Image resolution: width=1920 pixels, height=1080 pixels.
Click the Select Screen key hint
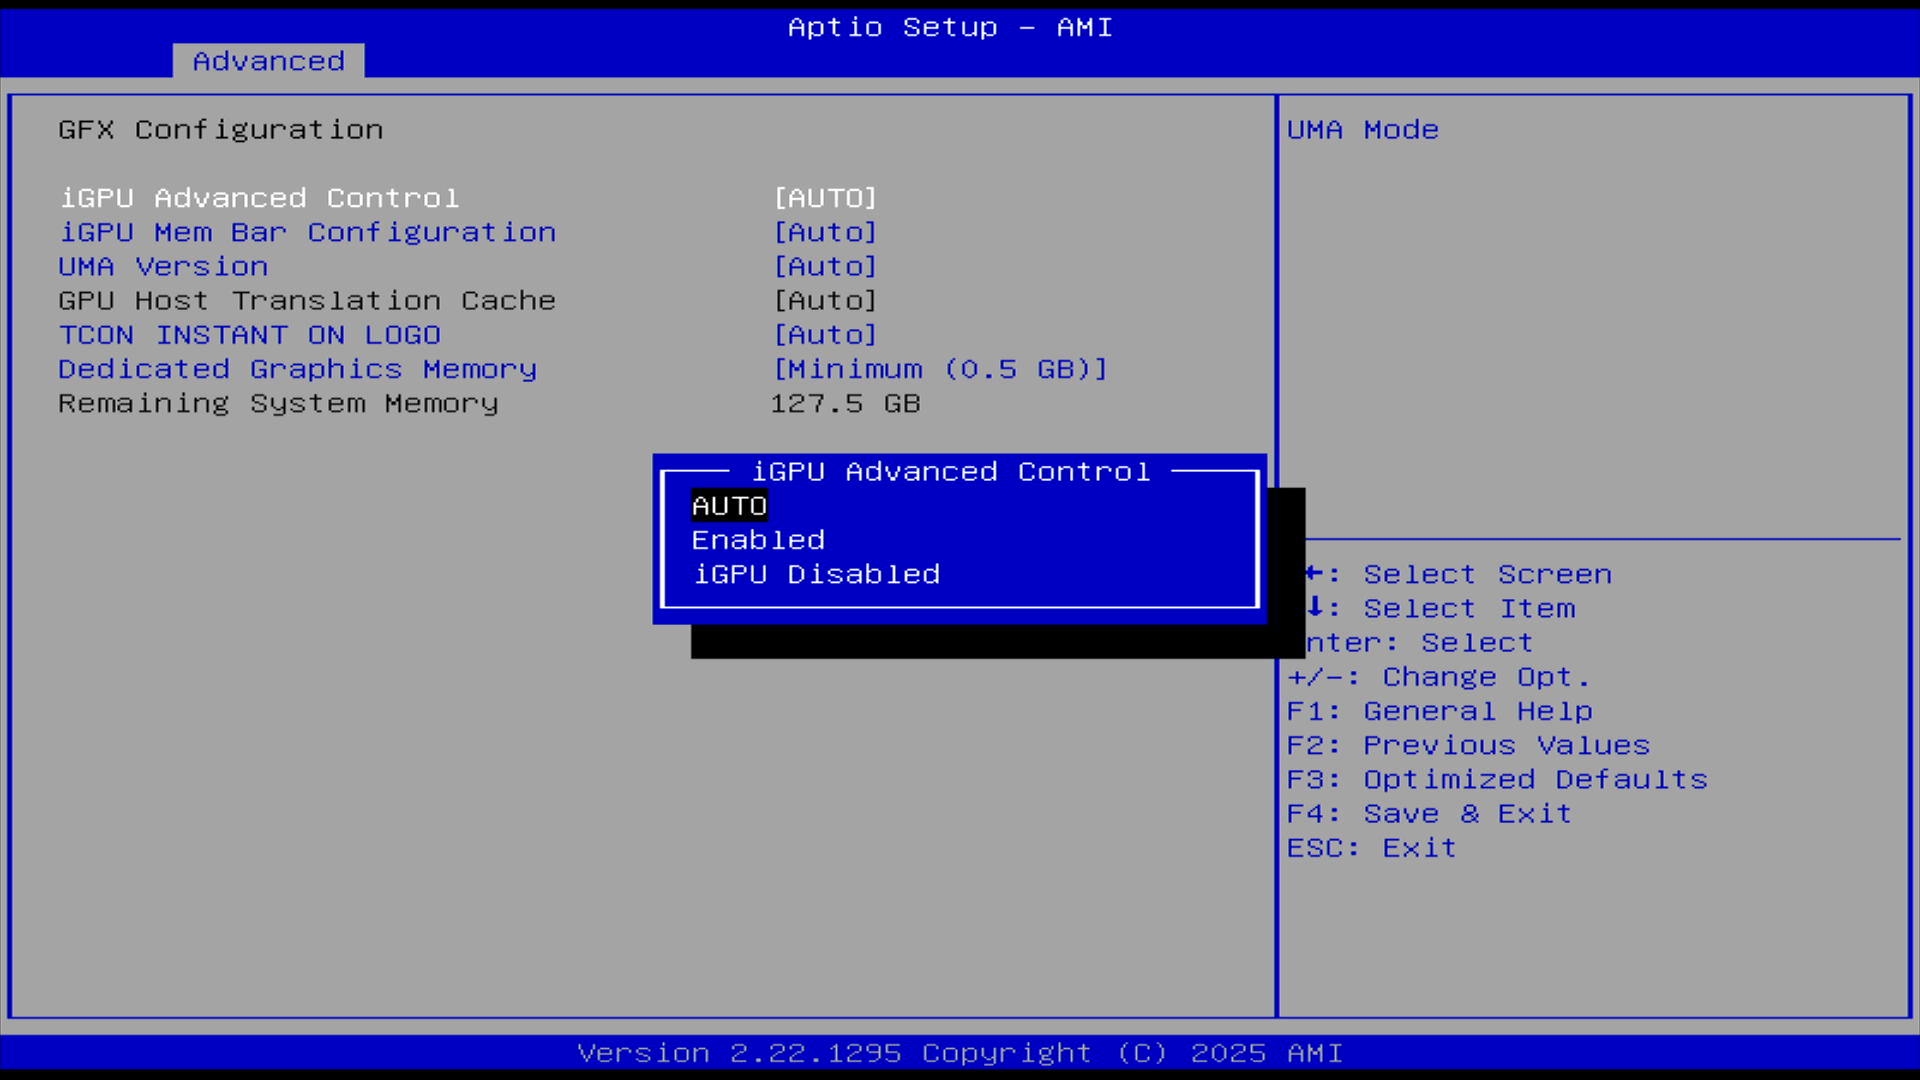[1458, 574]
